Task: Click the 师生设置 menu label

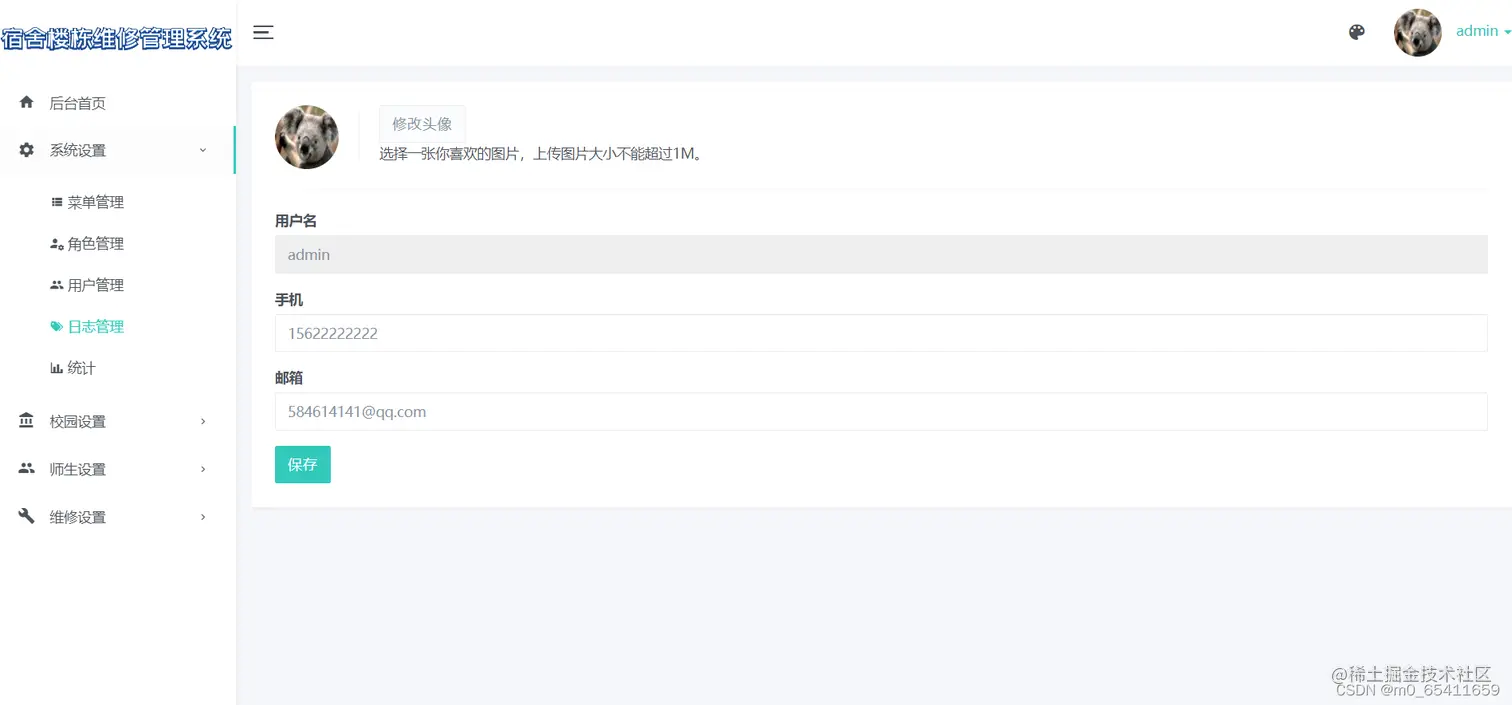Action: 78,469
